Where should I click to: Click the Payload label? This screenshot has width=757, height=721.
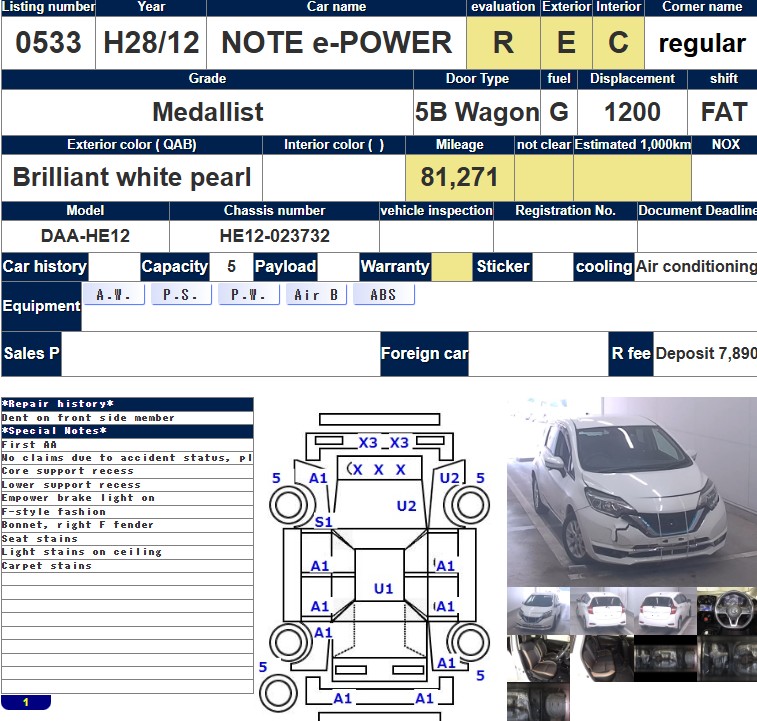(285, 267)
